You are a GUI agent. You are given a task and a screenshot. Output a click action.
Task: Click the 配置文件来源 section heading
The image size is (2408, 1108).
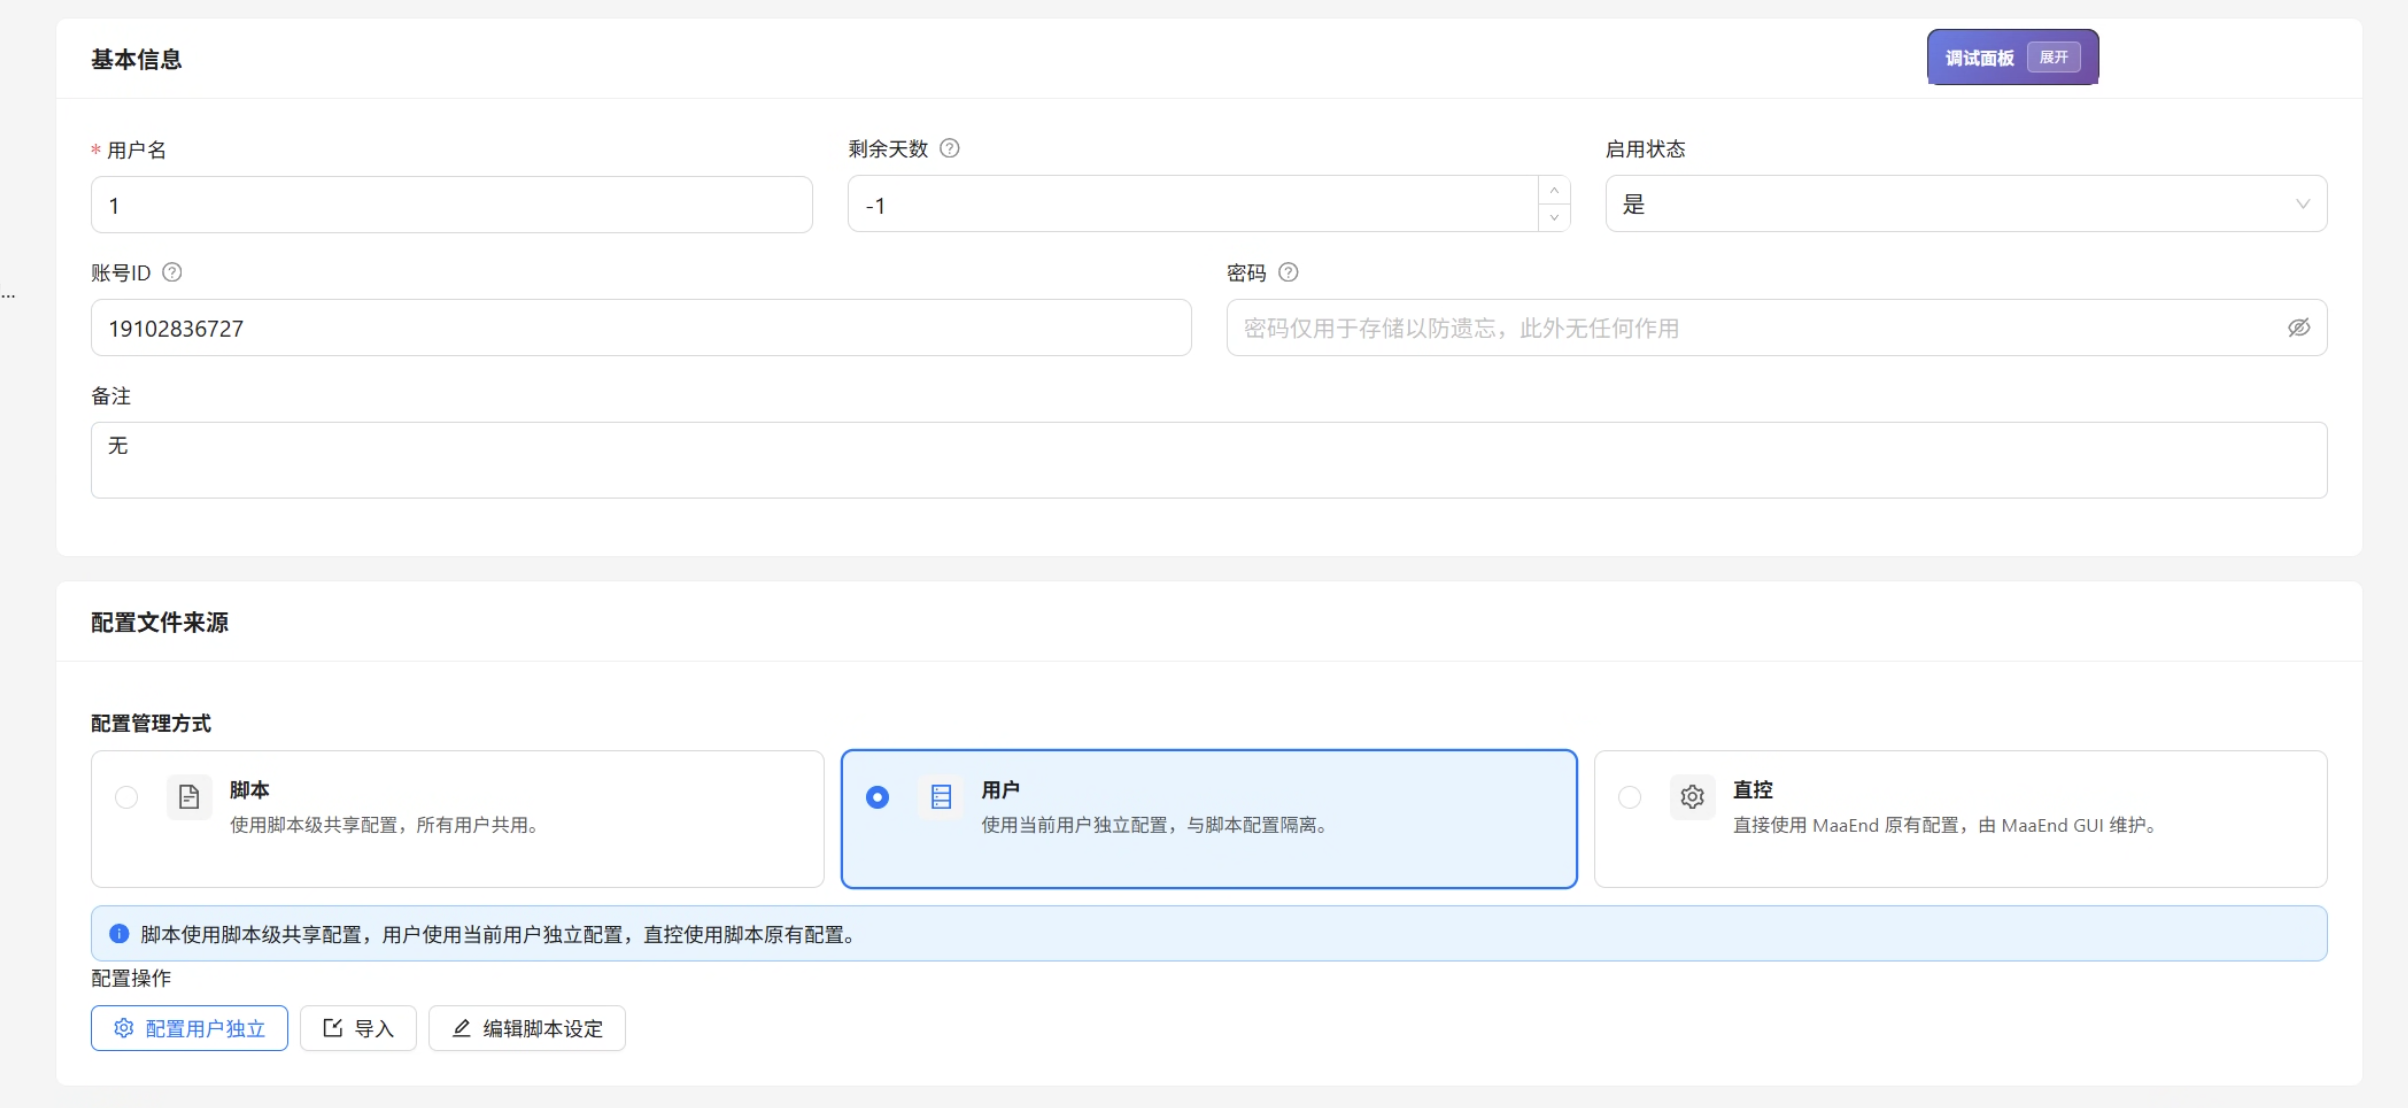160,622
